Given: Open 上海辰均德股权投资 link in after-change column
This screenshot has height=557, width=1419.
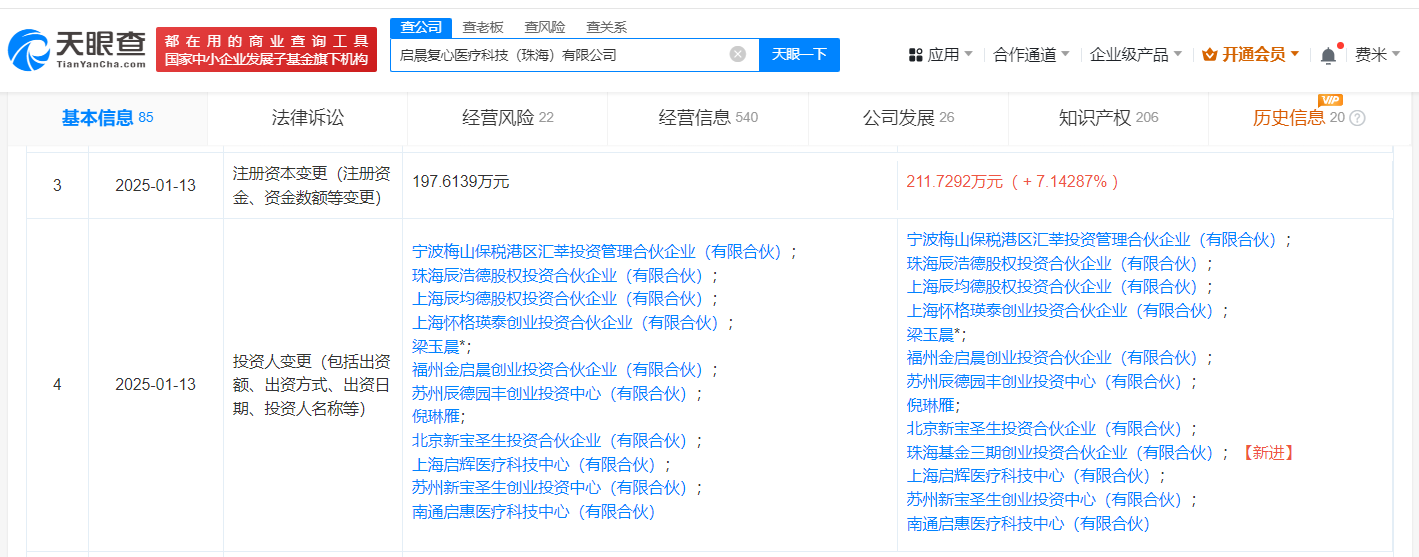Looking at the screenshot, I should 1054,287.
